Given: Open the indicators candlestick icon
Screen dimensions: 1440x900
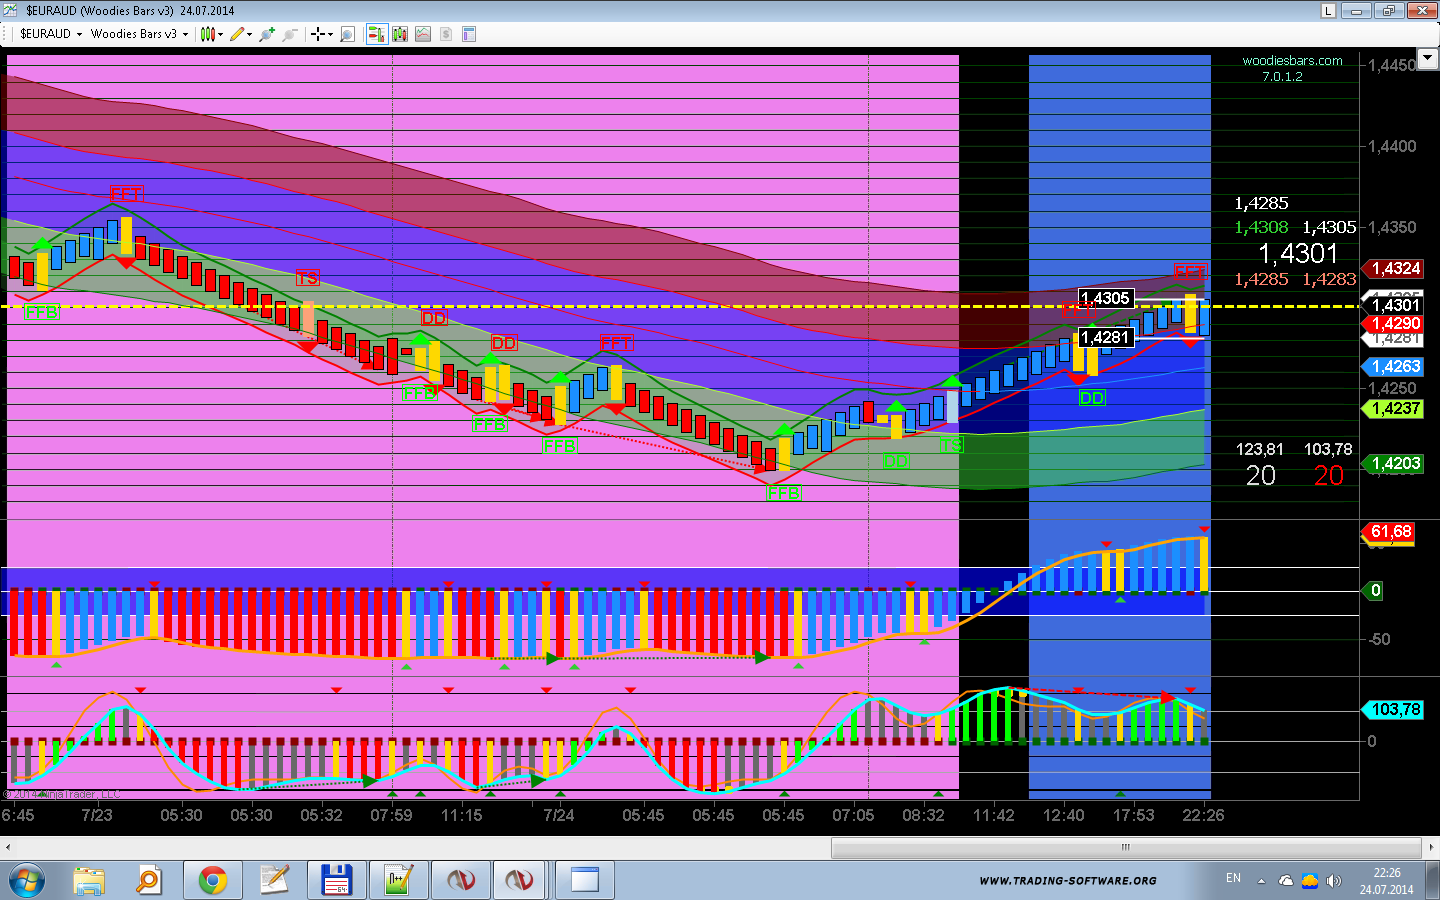Looking at the screenshot, I should pos(400,34).
